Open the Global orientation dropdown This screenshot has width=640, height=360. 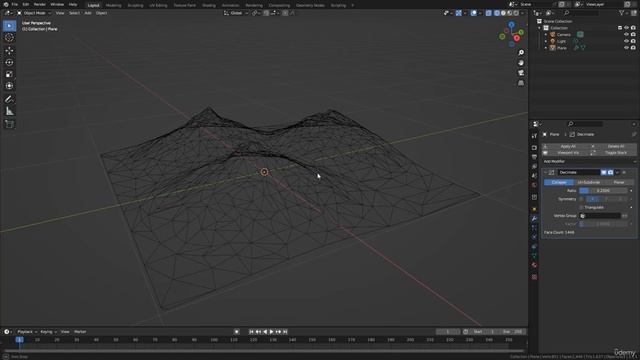236,13
